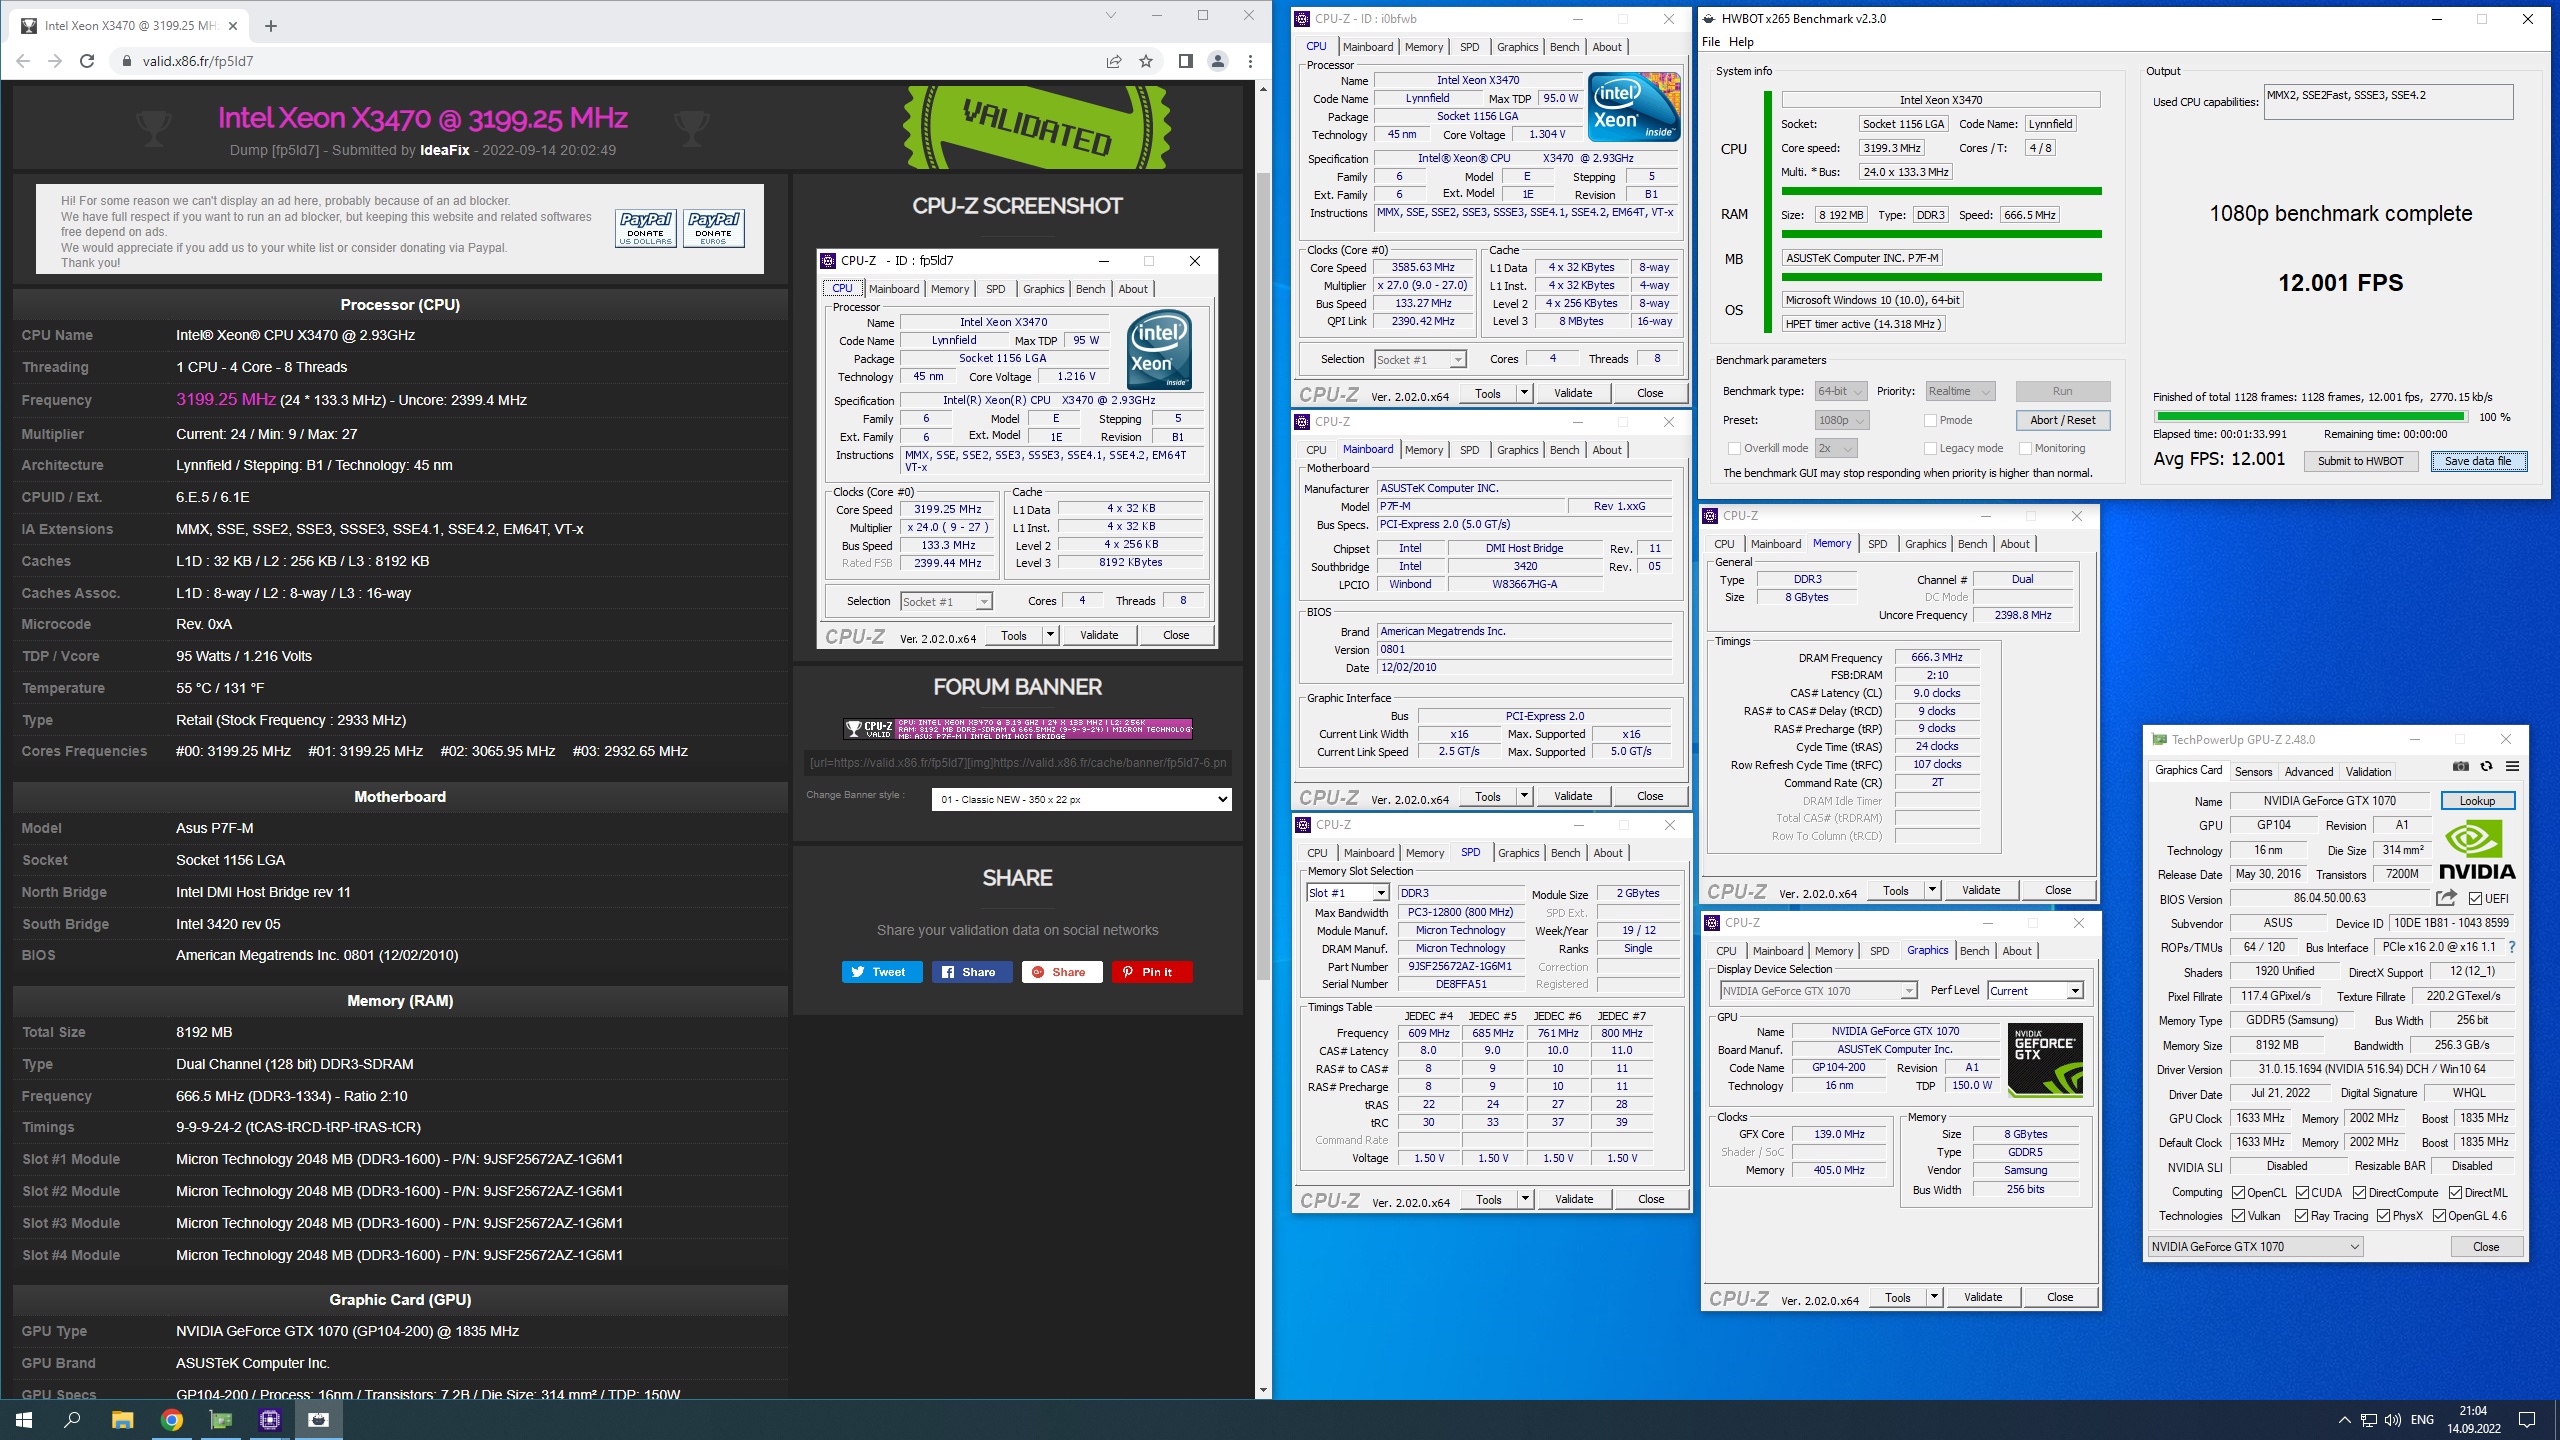Viewport: 2560px width, 1440px height.
Task: Click the PayPal Donate US Dollars badge
Action: click(x=645, y=227)
